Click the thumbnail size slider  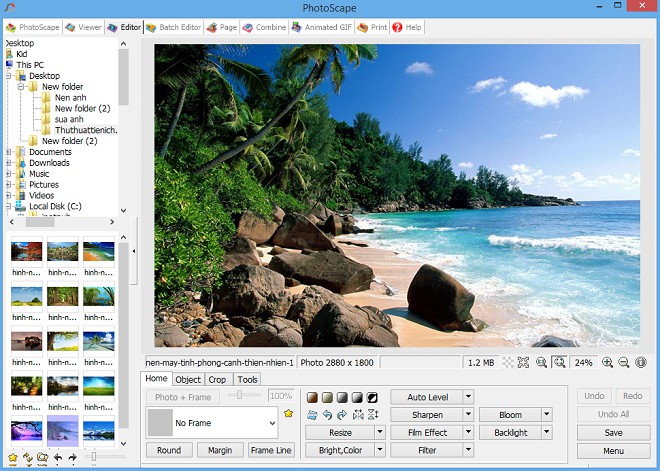coord(94,457)
